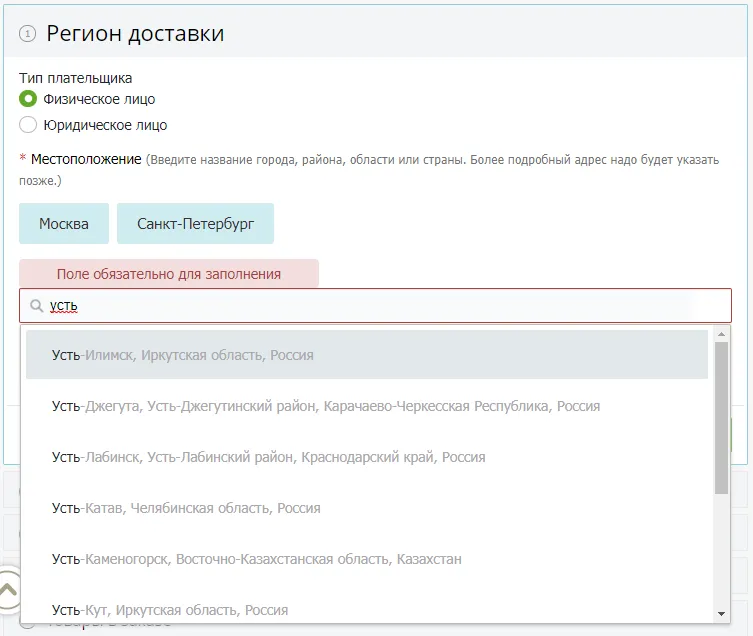Choose Усть-Кут, Иркутская область suggestion

click(x=170, y=609)
